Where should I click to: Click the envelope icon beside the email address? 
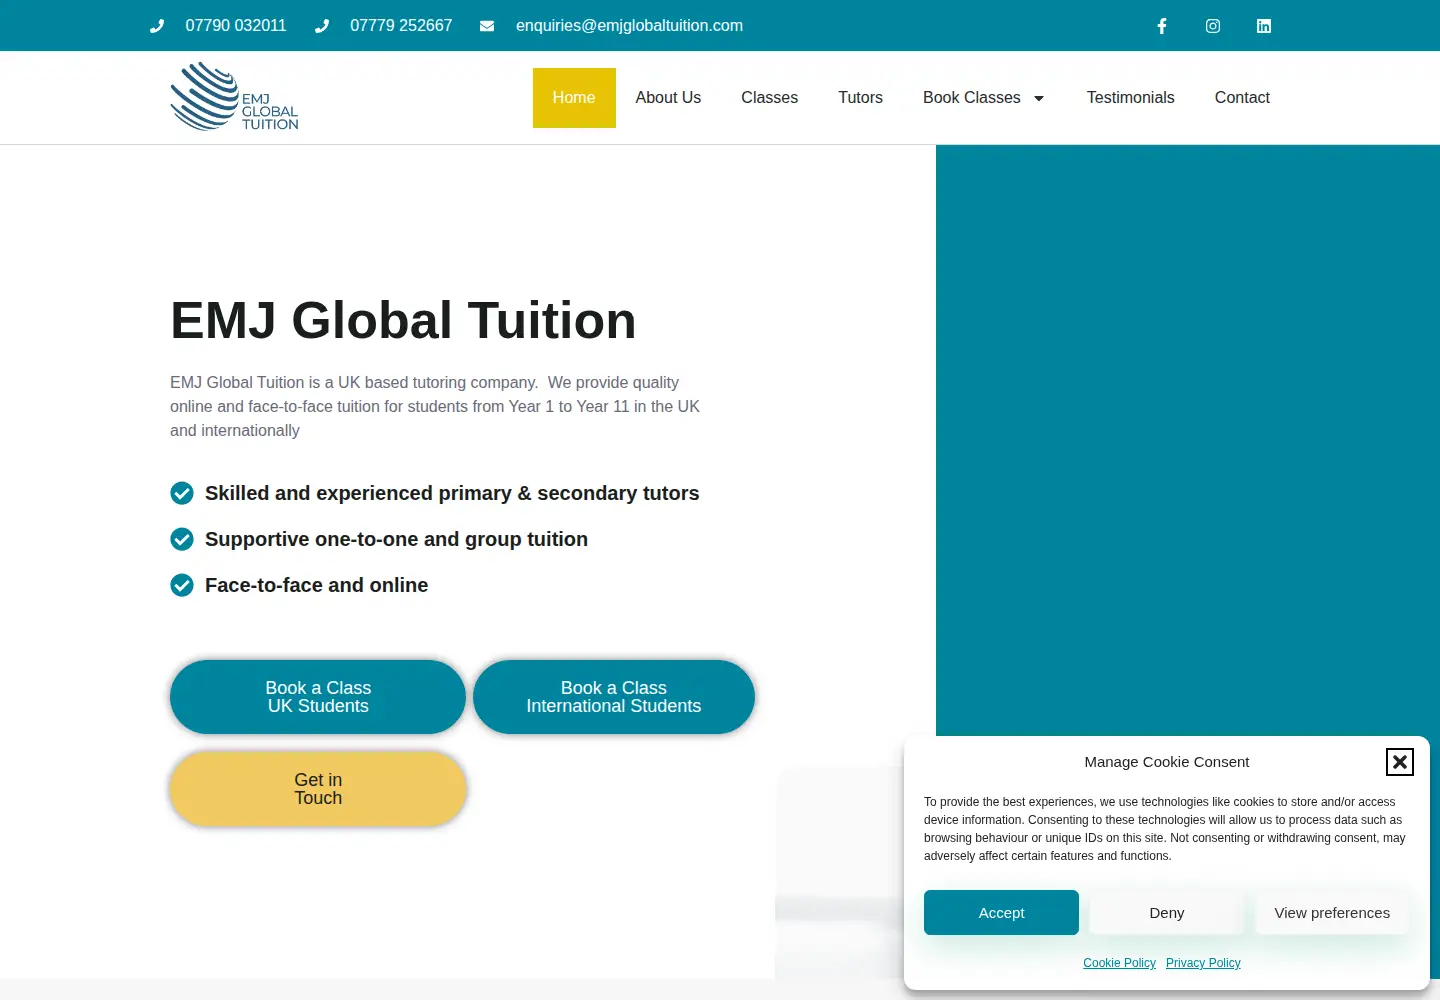point(487,26)
